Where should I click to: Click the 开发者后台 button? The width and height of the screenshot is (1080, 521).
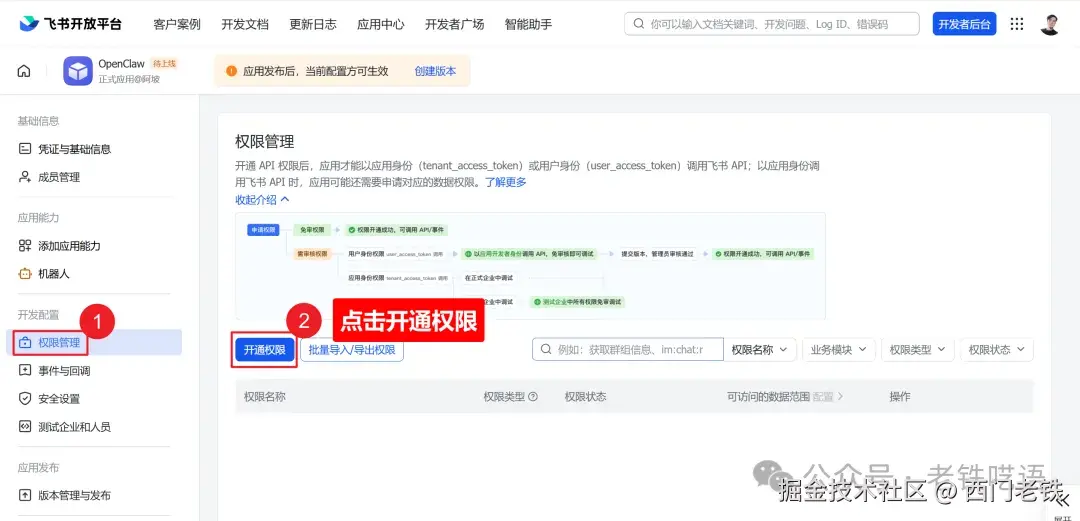(964, 24)
